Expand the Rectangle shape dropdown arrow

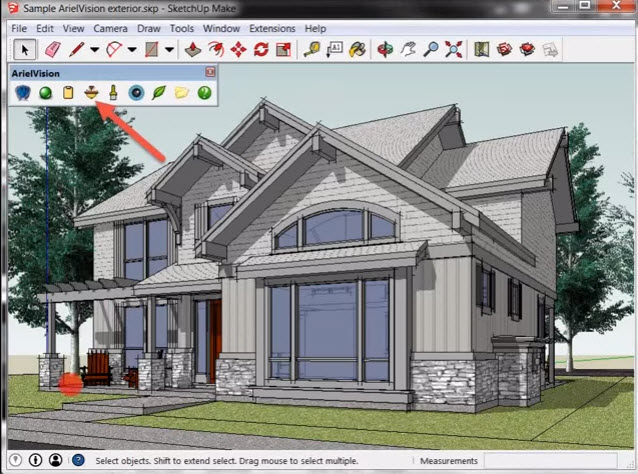169,49
